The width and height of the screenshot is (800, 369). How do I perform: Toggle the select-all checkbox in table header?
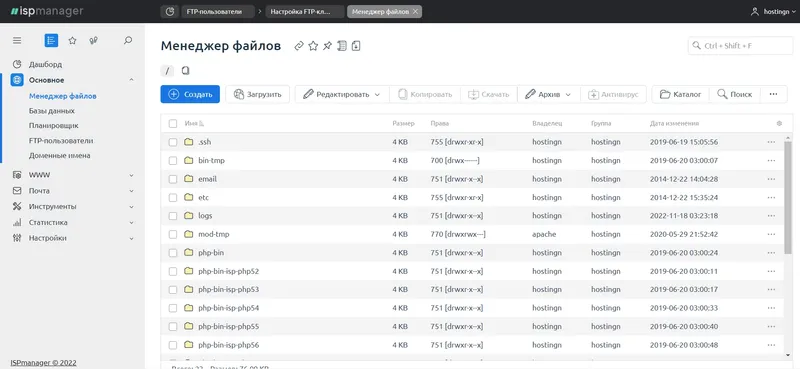(173, 124)
